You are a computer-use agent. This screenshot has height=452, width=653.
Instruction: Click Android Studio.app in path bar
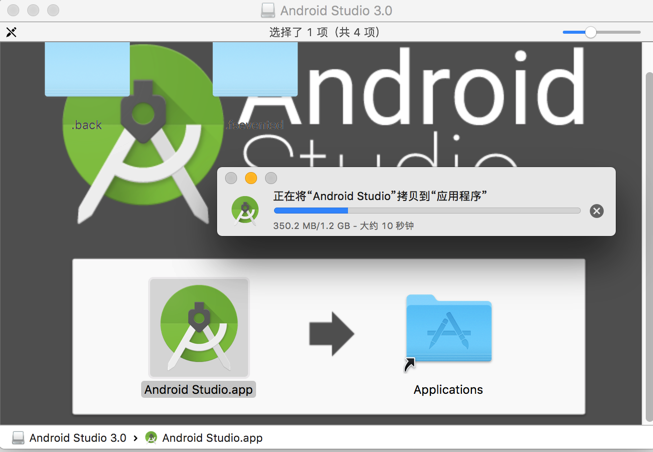212,438
